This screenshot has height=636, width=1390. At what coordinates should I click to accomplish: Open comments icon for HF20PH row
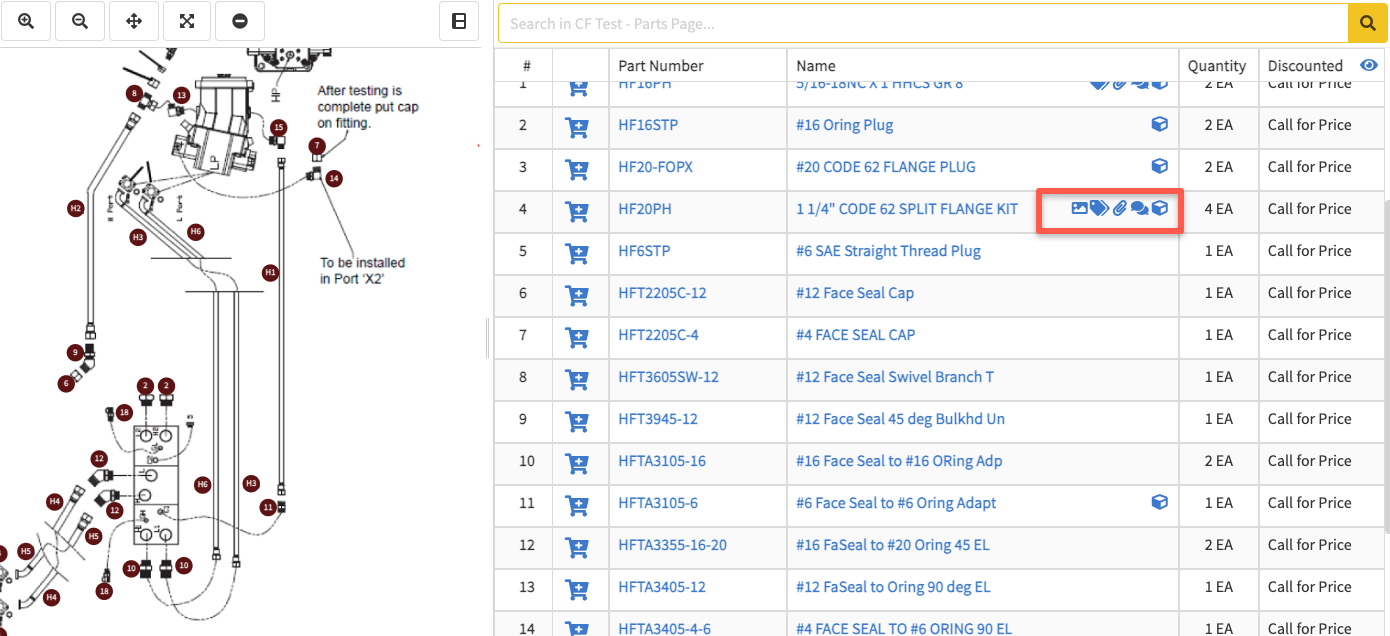[1139, 209]
